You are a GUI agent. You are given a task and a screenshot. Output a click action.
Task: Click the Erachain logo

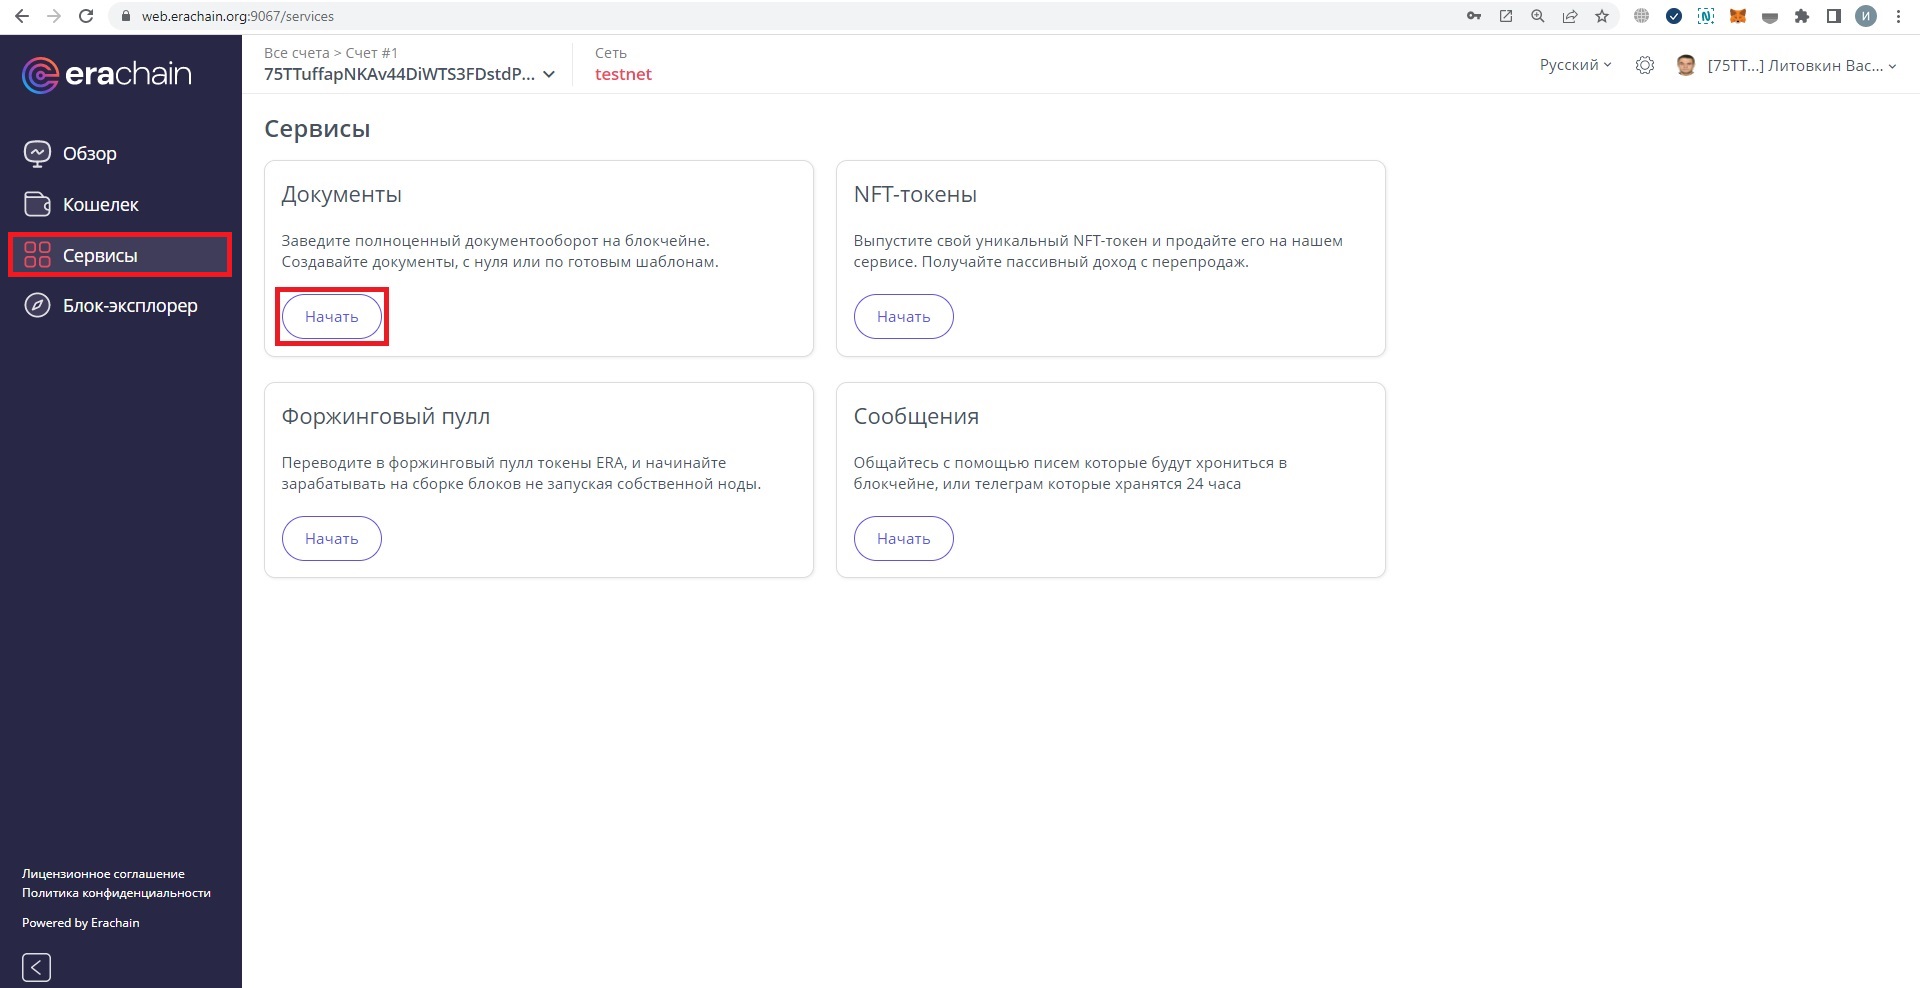(x=106, y=75)
